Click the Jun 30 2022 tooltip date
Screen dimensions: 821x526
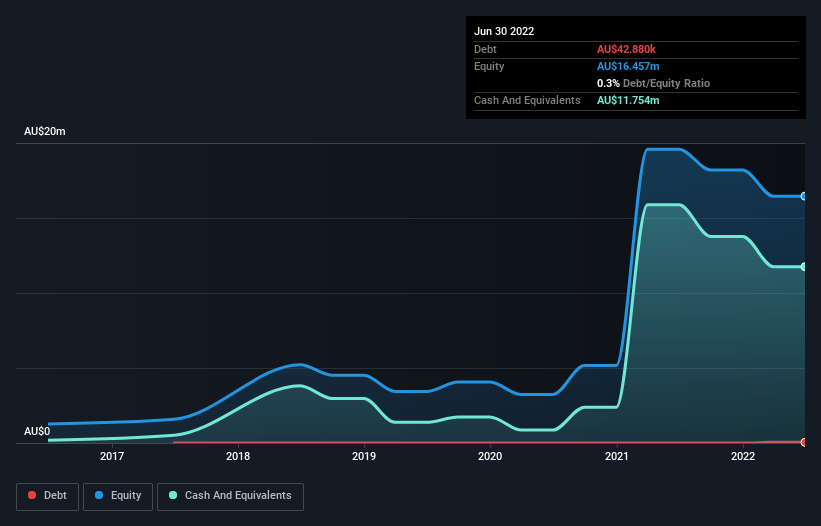click(x=504, y=31)
